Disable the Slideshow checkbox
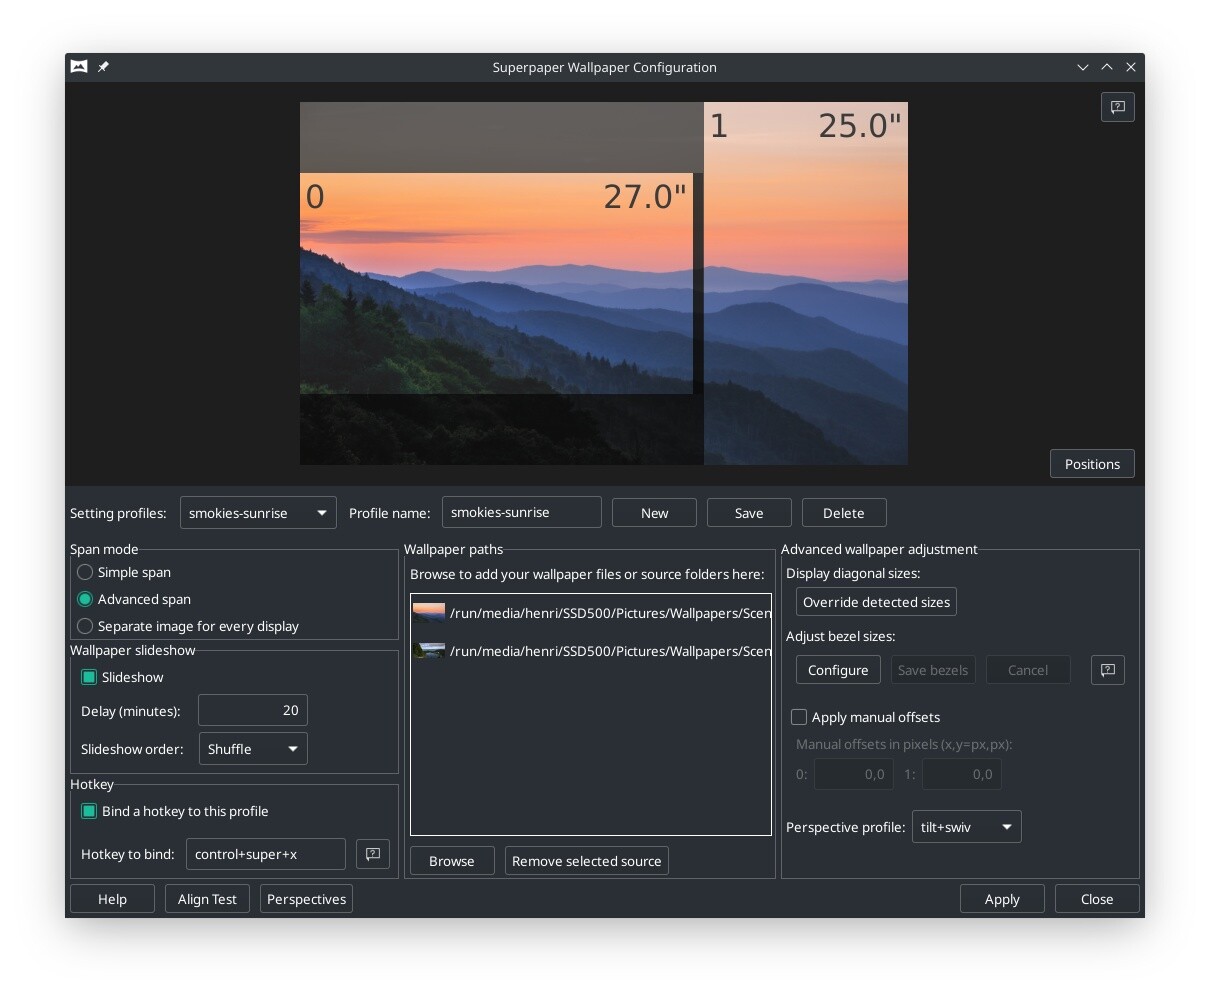The image size is (1210, 995). pos(88,677)
